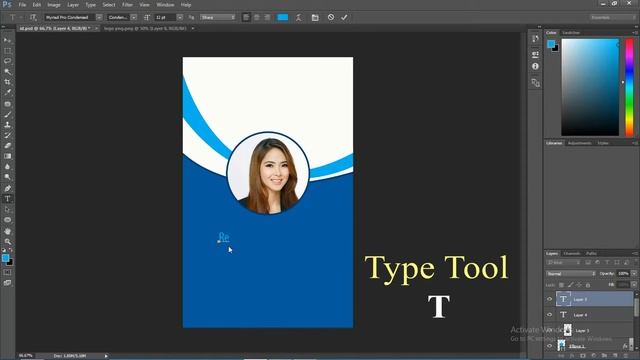The width and height of the screenshot is (640, 360).
Task: Open the font family dropdown
Action: [x=99, y=17]
